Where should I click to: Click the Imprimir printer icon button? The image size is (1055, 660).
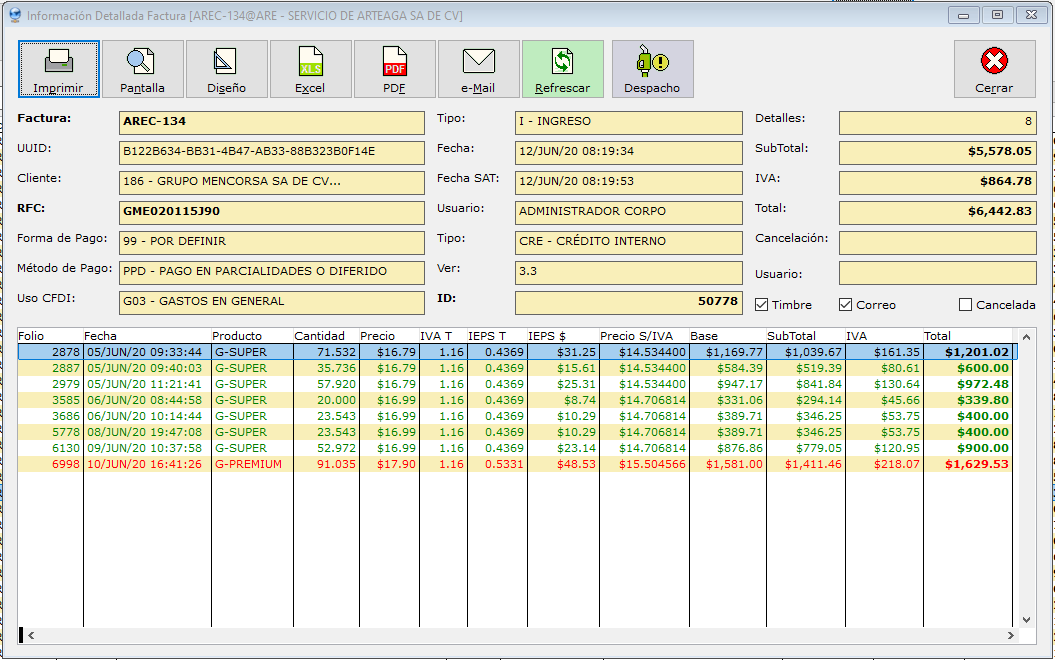[59, 69]
